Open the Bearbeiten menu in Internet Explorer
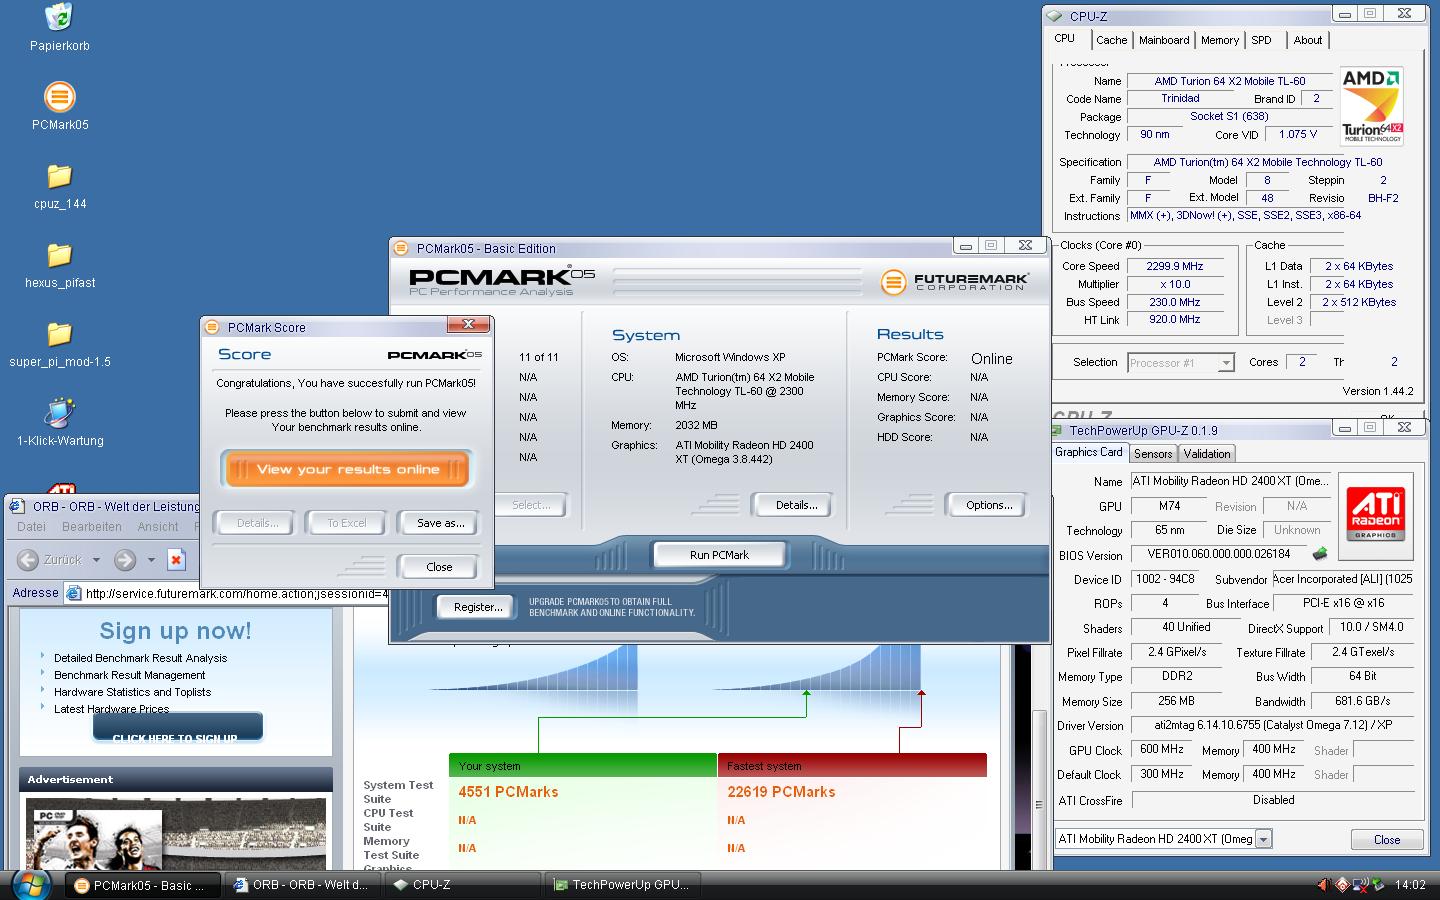 (x=92, y=526)
